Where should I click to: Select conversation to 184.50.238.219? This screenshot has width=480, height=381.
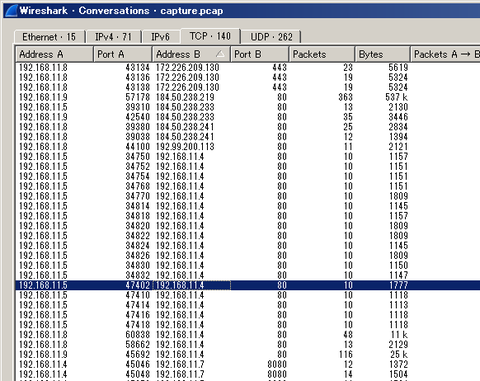248,97
